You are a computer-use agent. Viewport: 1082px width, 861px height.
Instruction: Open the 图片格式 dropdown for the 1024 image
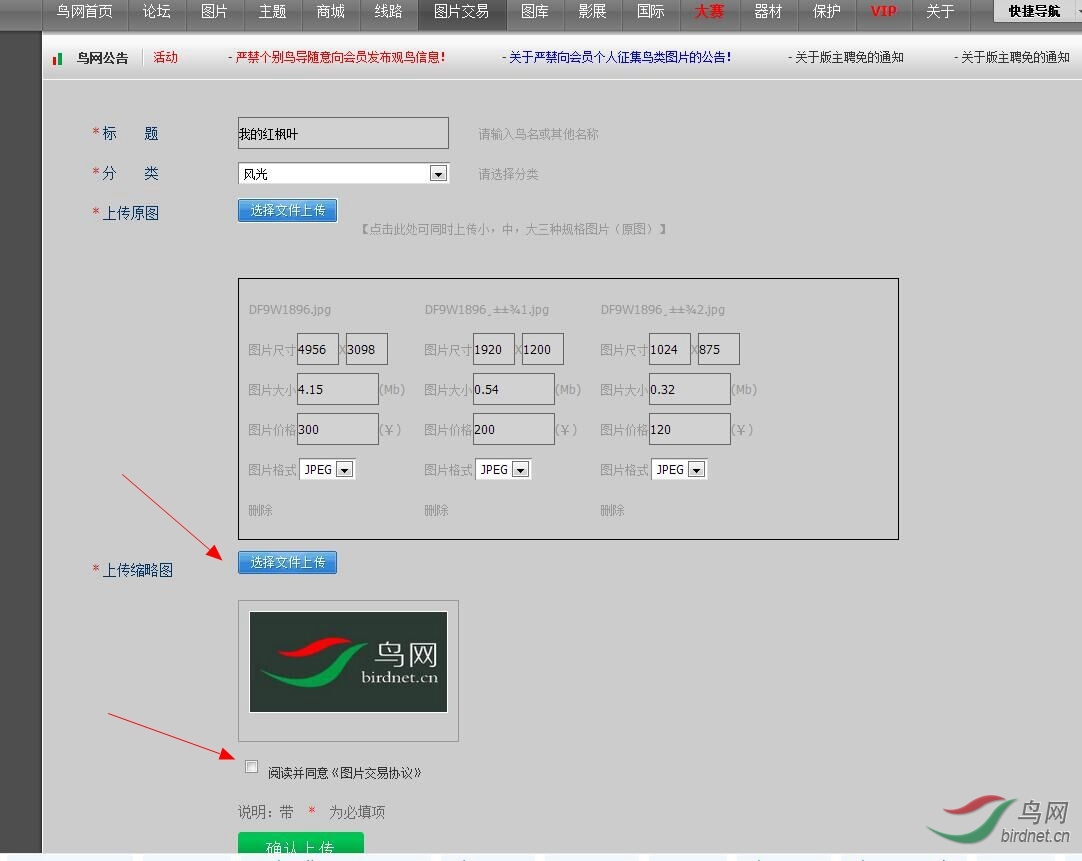click(x=696, y=470)
